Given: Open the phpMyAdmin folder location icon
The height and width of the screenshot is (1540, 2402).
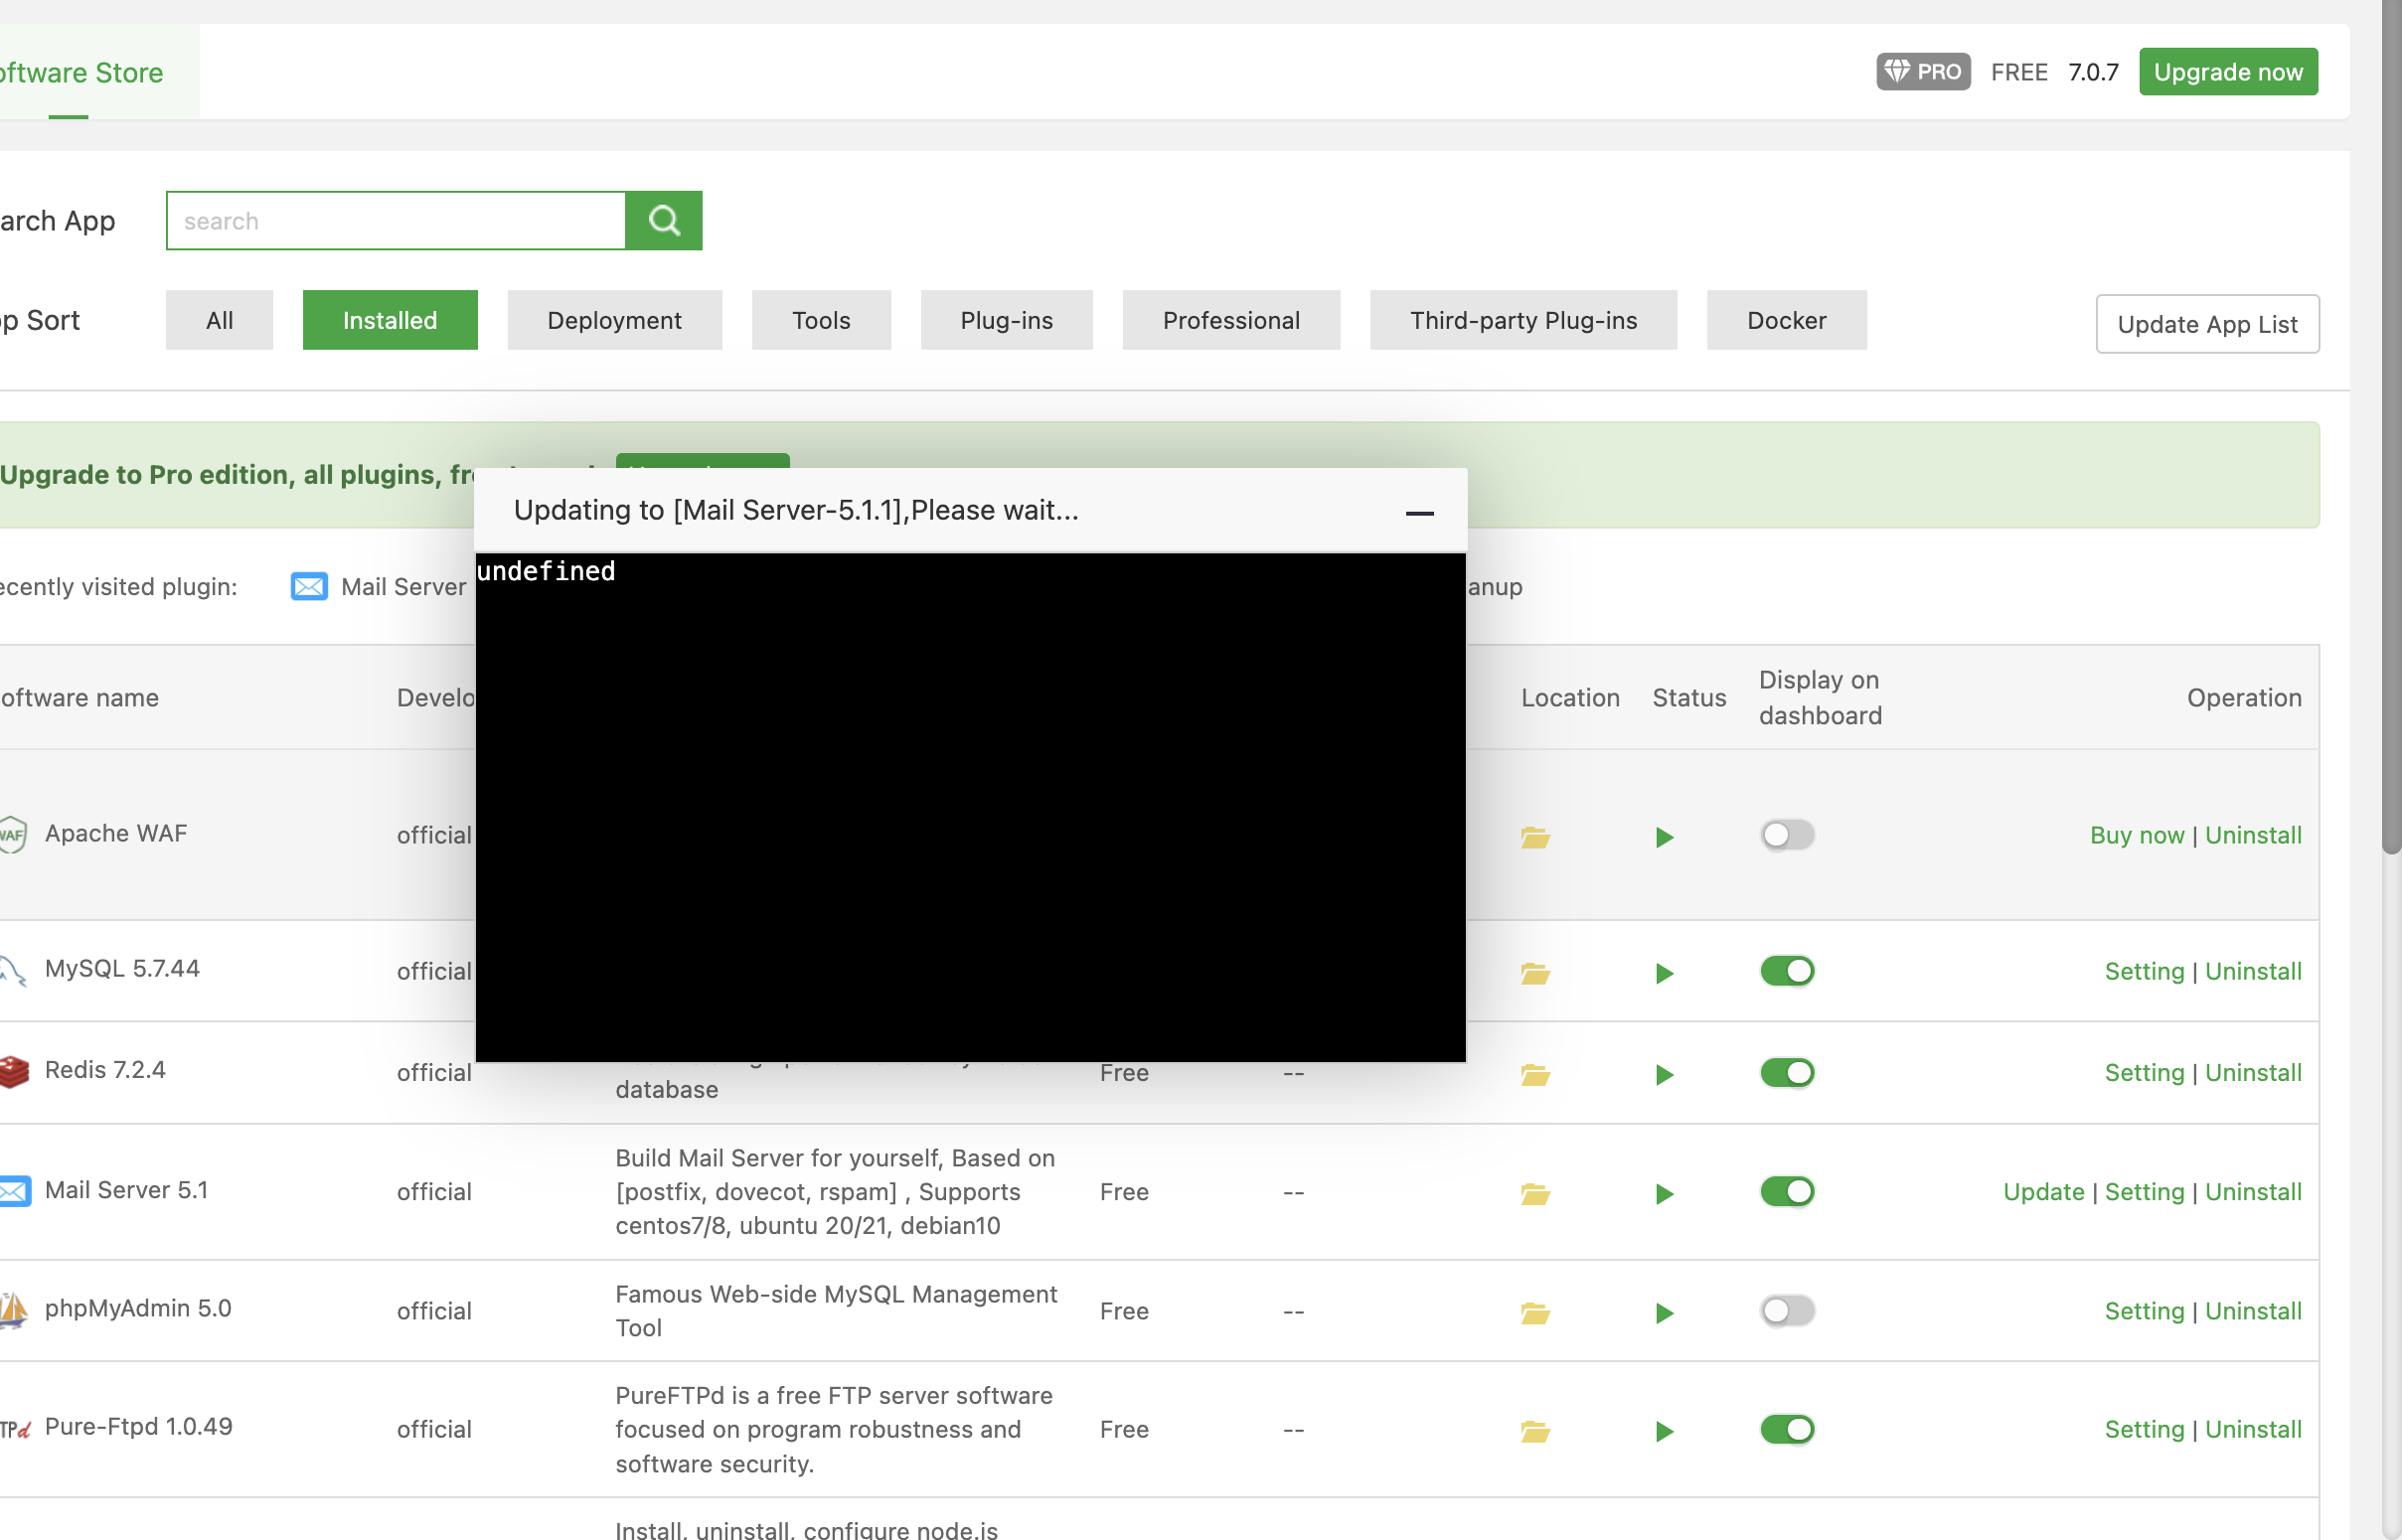Looking at the screenshot, I should click(1535, 1313).
